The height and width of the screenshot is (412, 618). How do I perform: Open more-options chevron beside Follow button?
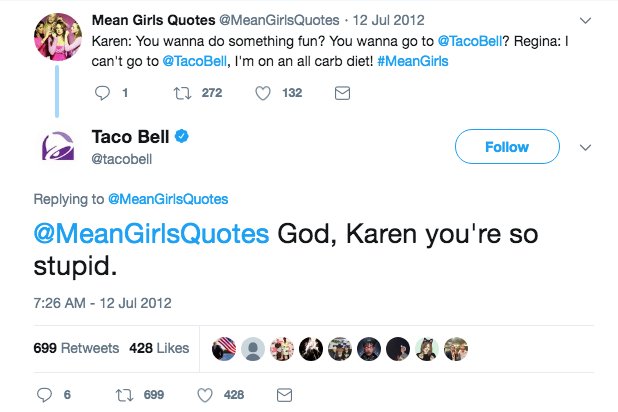[587, 147]
